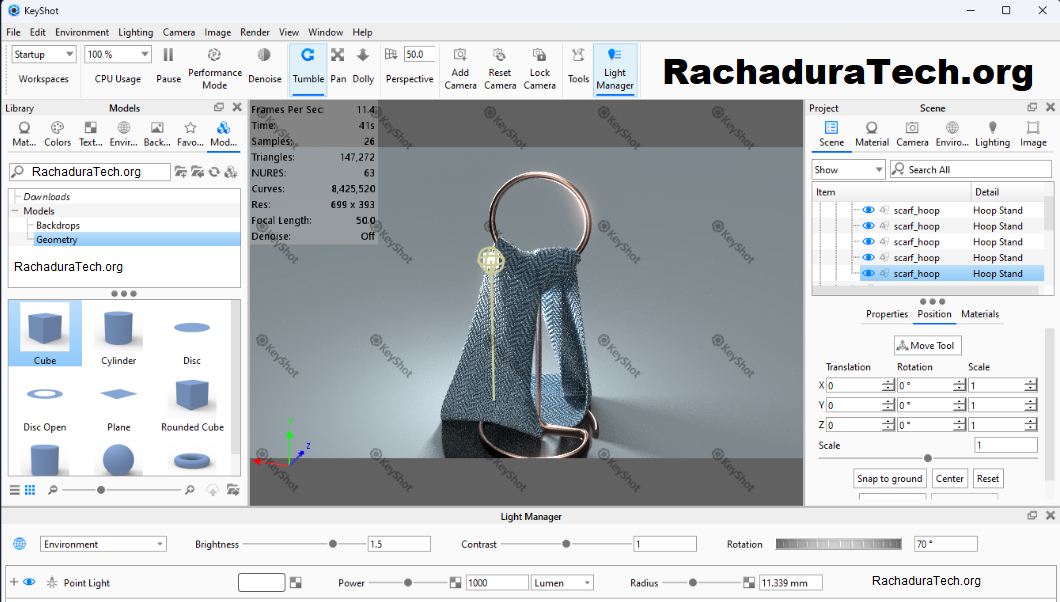The image size is (1060, 602).
Task: Click the Center button
Action: pos(949,478)
